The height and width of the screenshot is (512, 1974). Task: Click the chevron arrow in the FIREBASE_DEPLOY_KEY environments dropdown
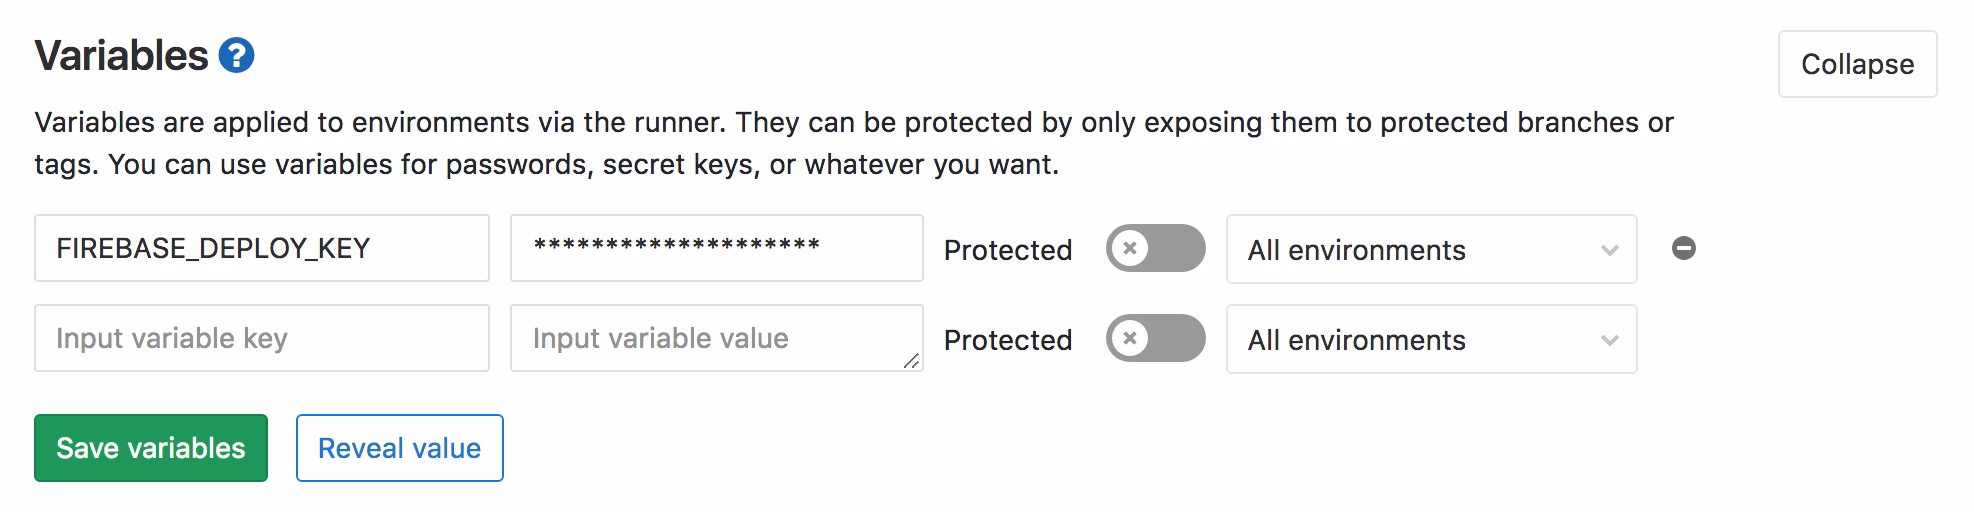pyautogui.click(x=1609, y=250)
